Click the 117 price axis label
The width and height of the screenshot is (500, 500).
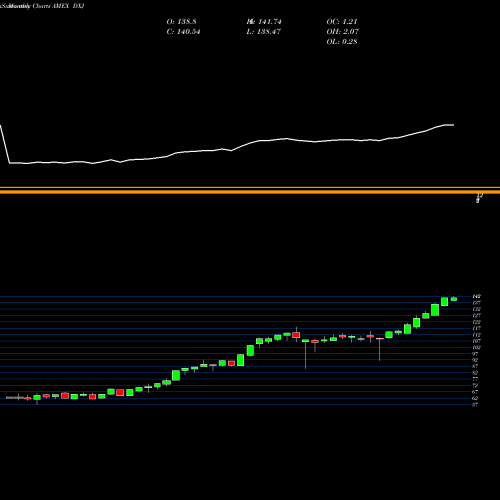(476, 328)
